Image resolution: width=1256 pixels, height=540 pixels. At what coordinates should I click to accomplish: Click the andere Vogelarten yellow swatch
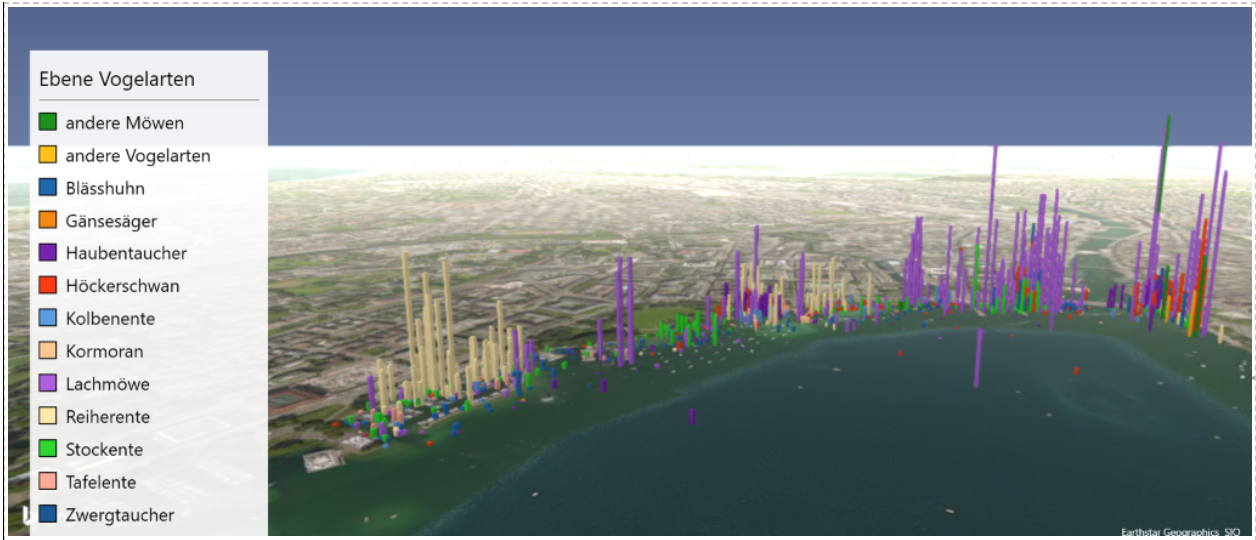pos(47,155)
